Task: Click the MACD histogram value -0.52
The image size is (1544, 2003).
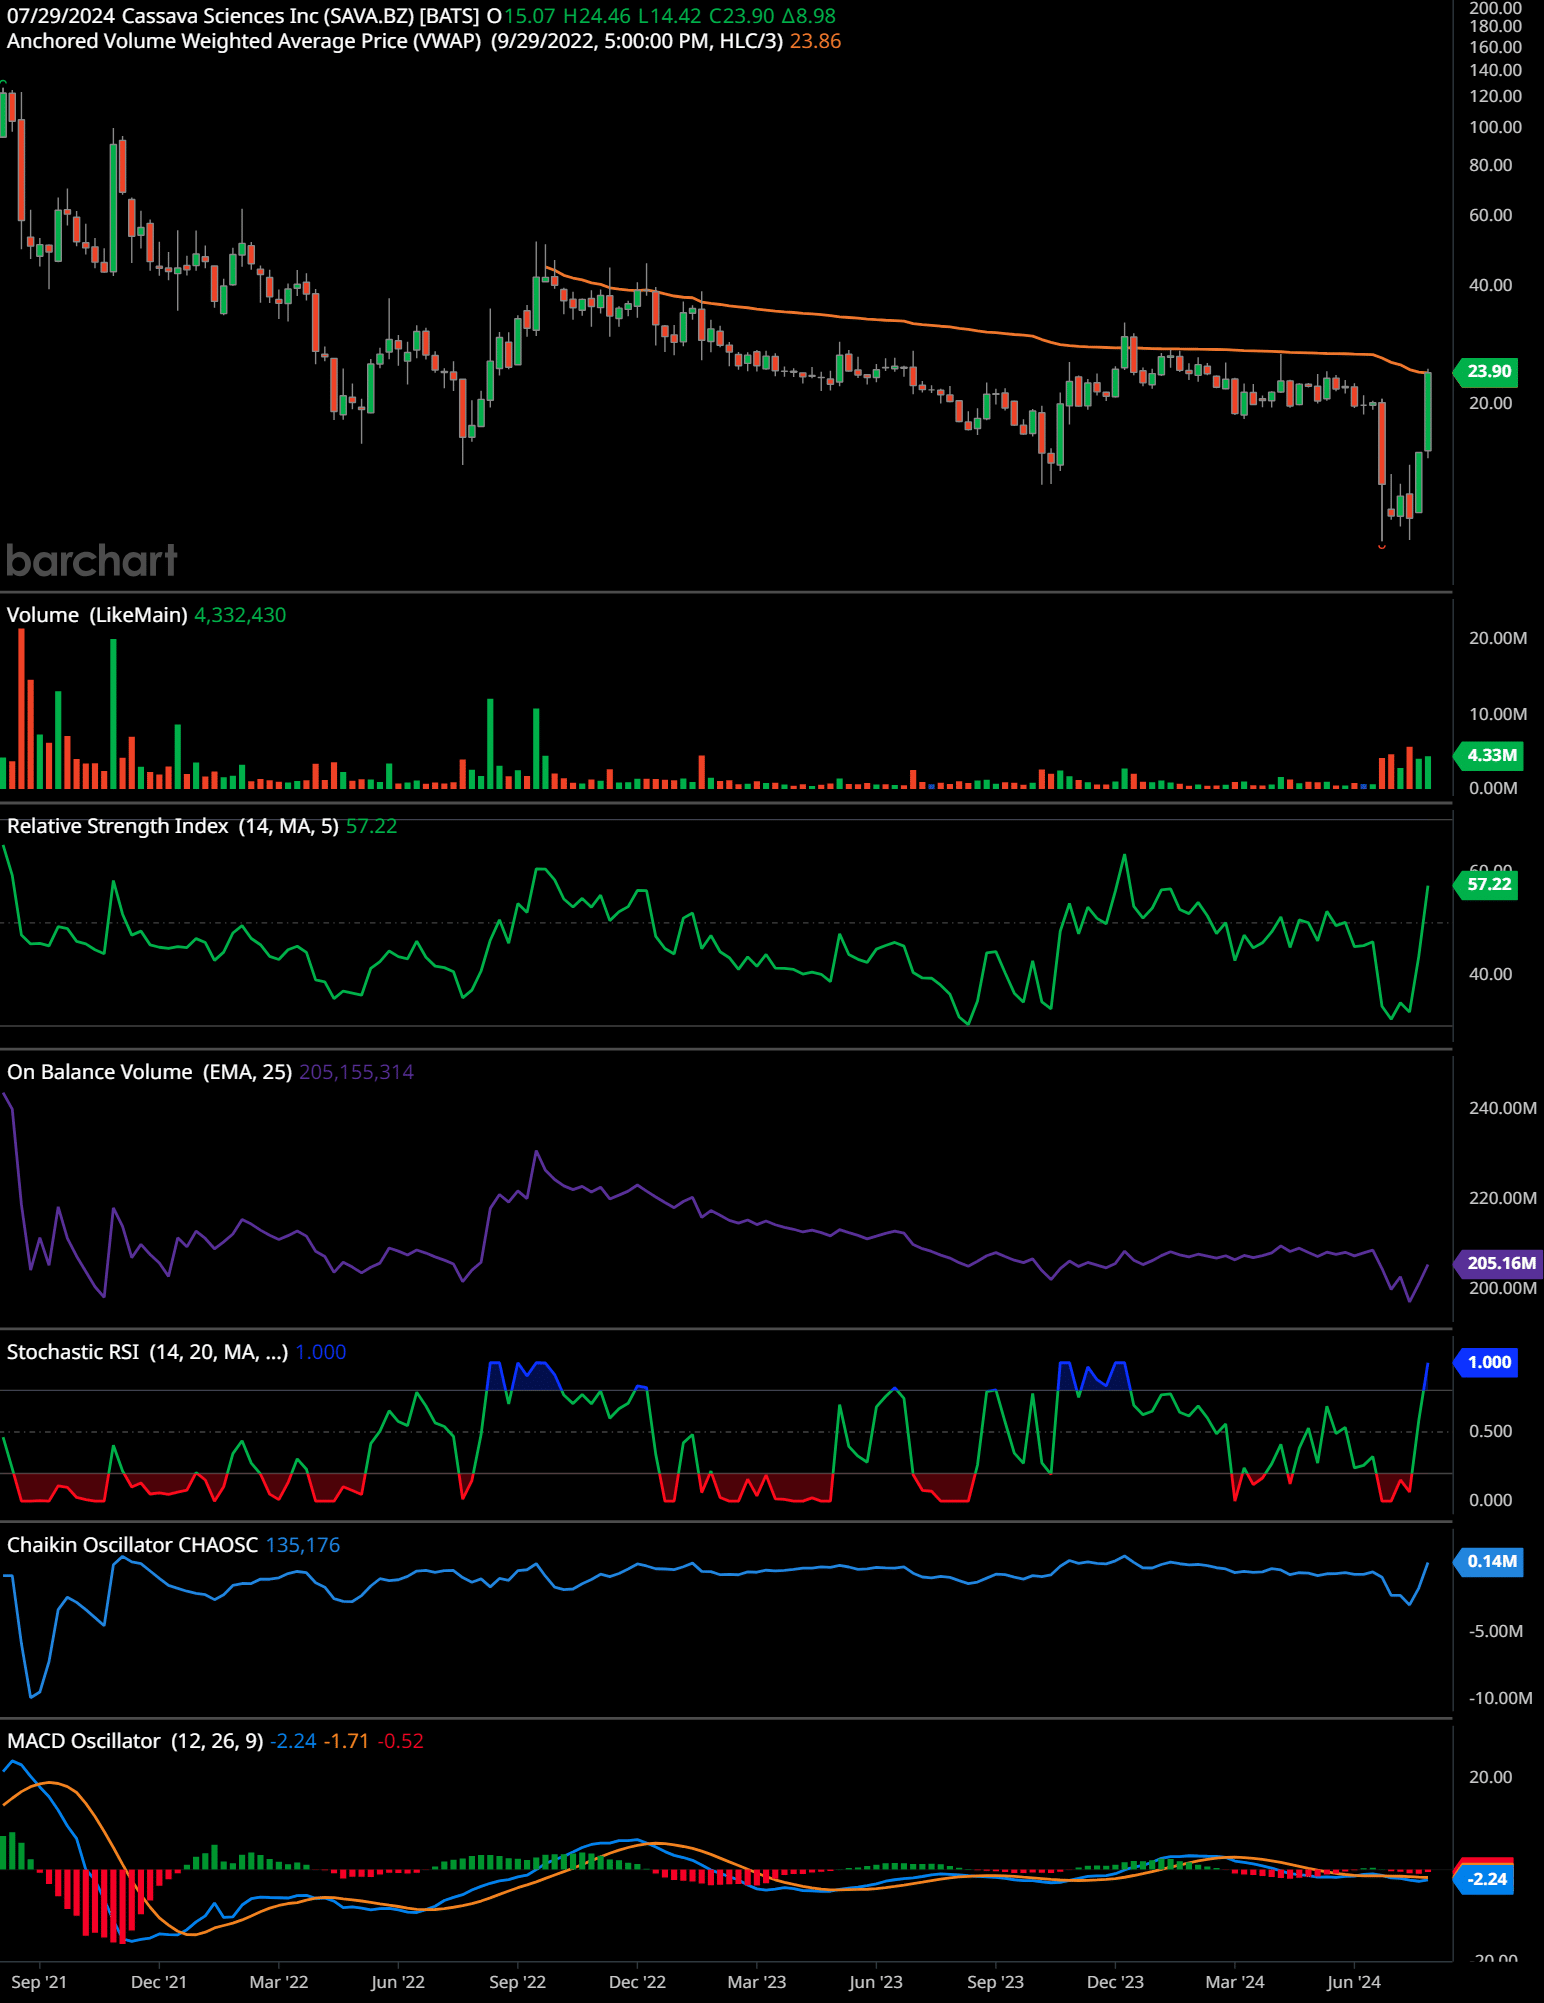Action: tap(400, 1741)
